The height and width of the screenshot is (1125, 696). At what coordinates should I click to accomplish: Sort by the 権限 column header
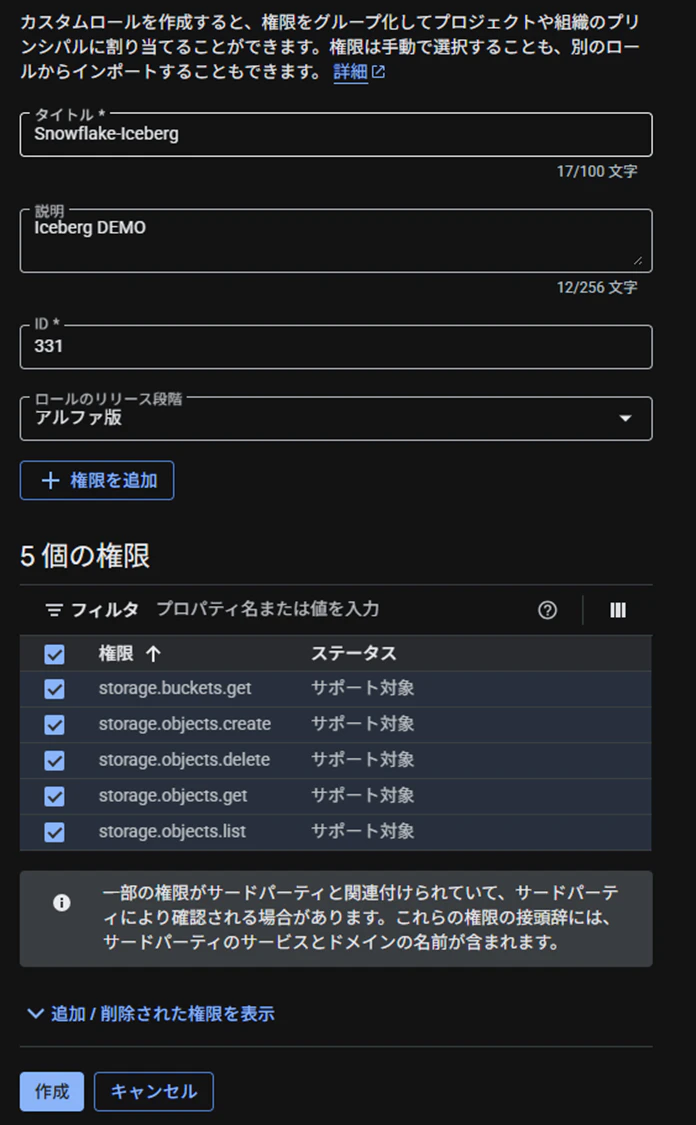click(x=116, y=653)
